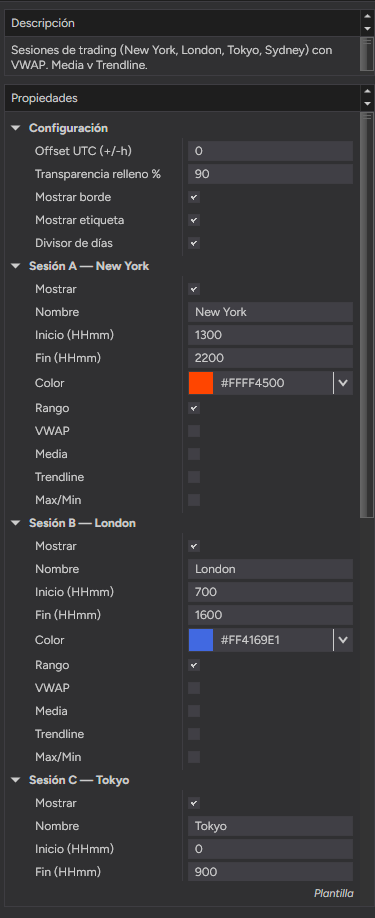Enable Trendline for London session
This screenshot has width=375, height=918.
[194, 734]
